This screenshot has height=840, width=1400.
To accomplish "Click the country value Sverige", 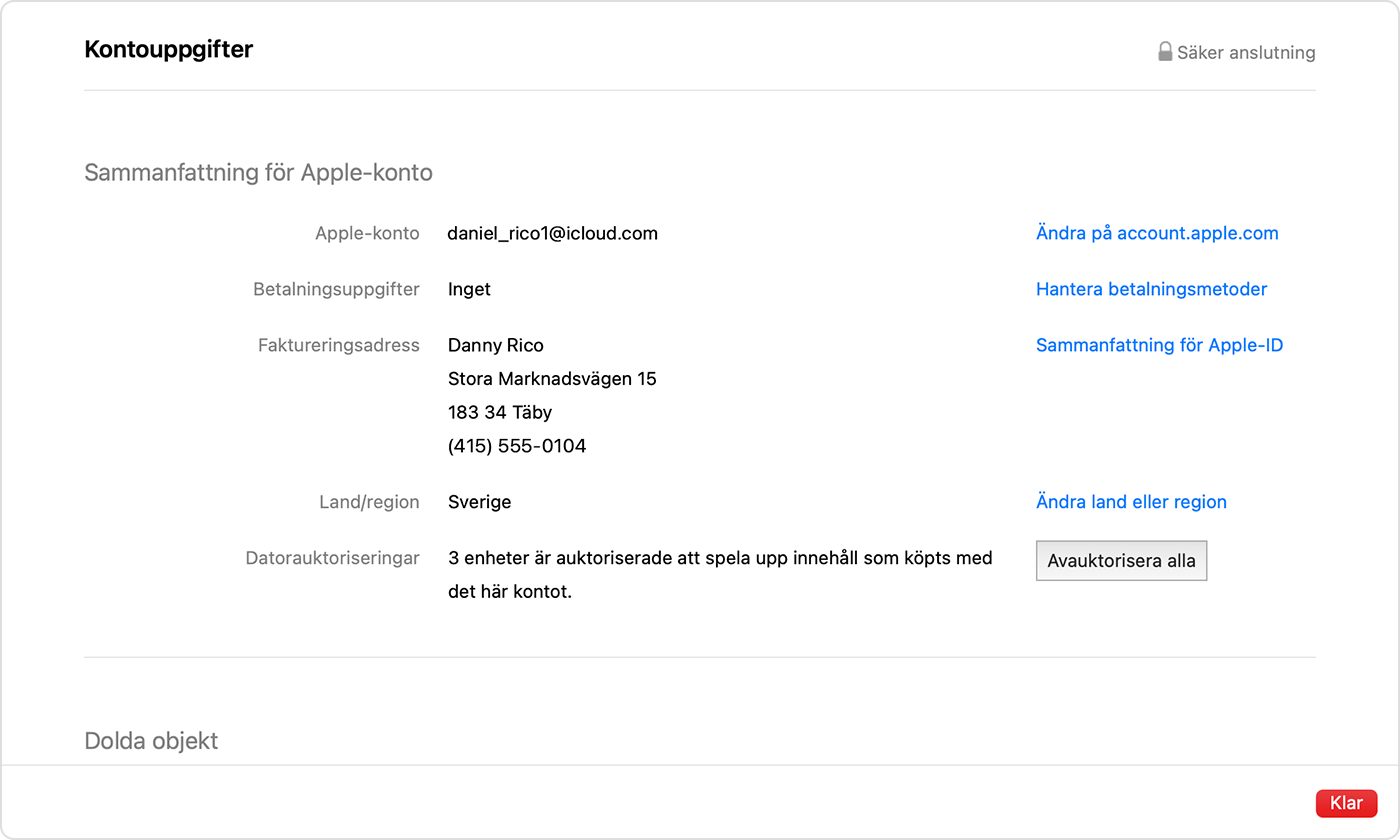I will (479, 502).
